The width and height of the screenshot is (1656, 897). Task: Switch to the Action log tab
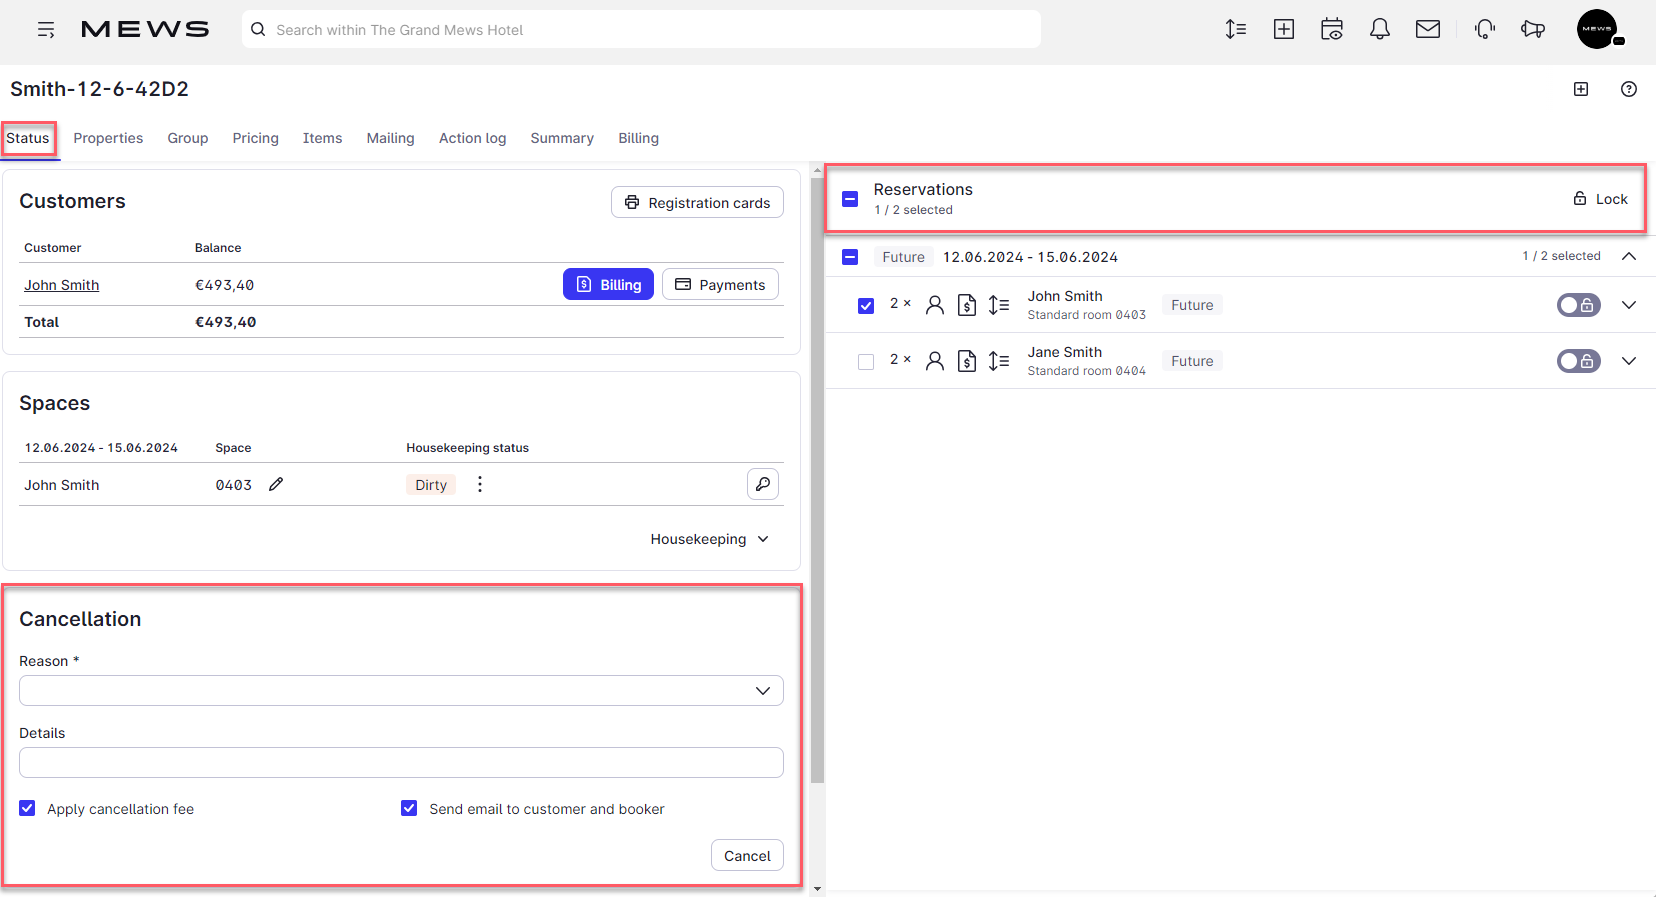[x=472, y=138]
